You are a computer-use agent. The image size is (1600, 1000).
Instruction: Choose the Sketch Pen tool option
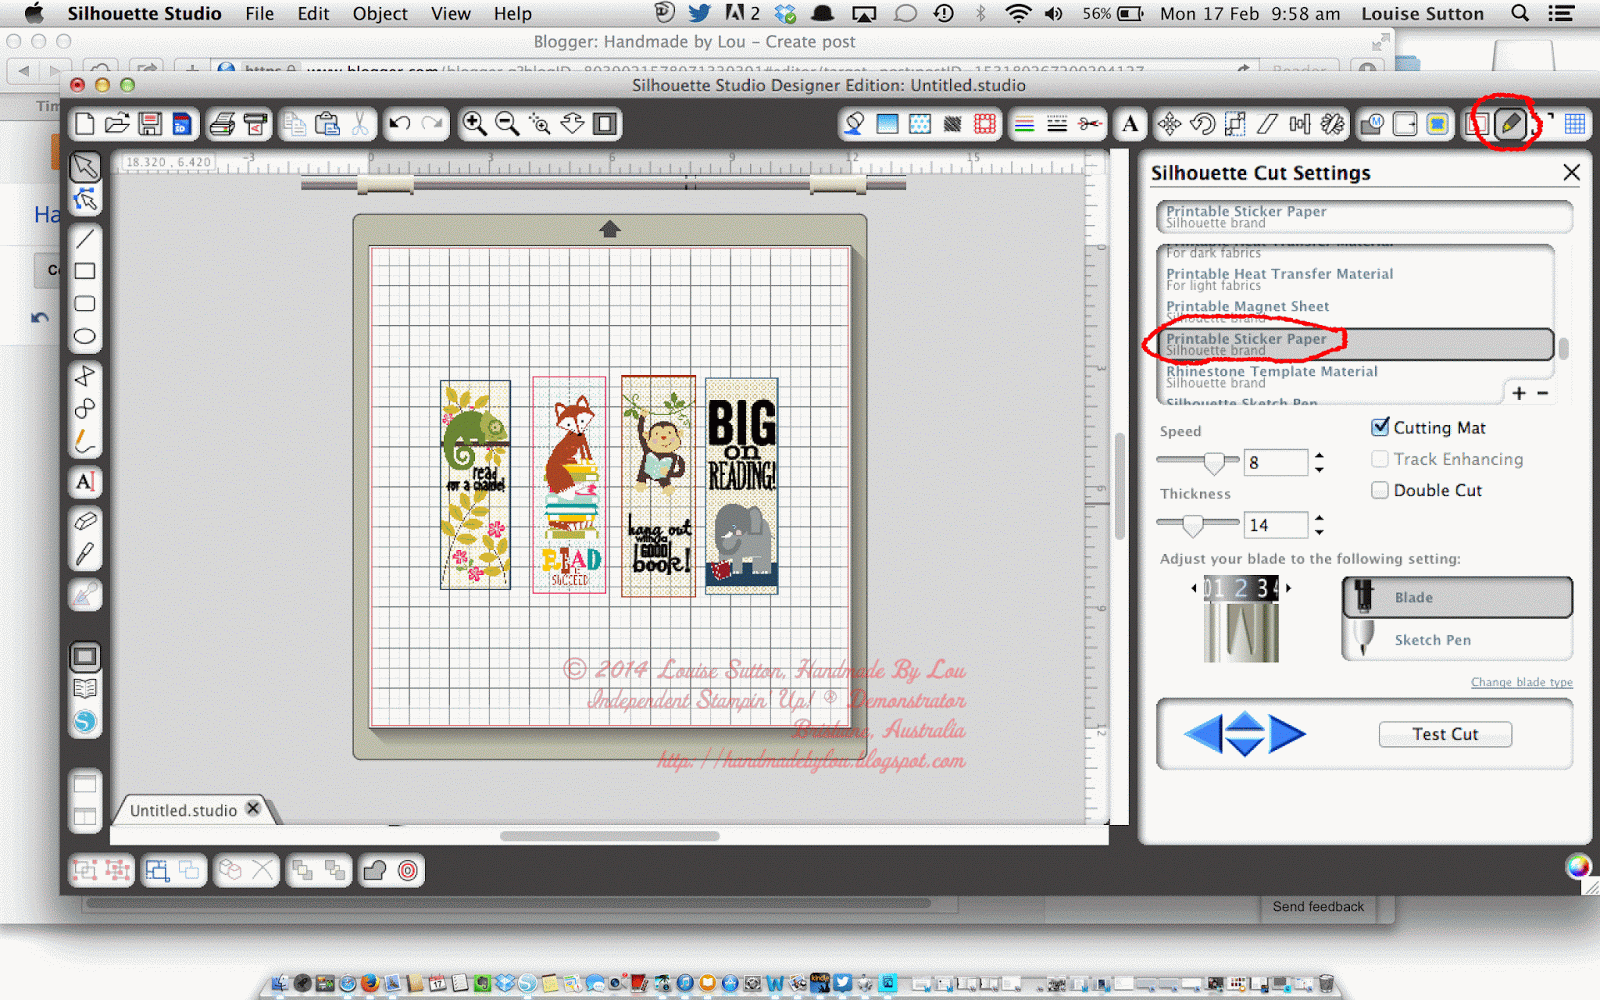pos(1457,639)
